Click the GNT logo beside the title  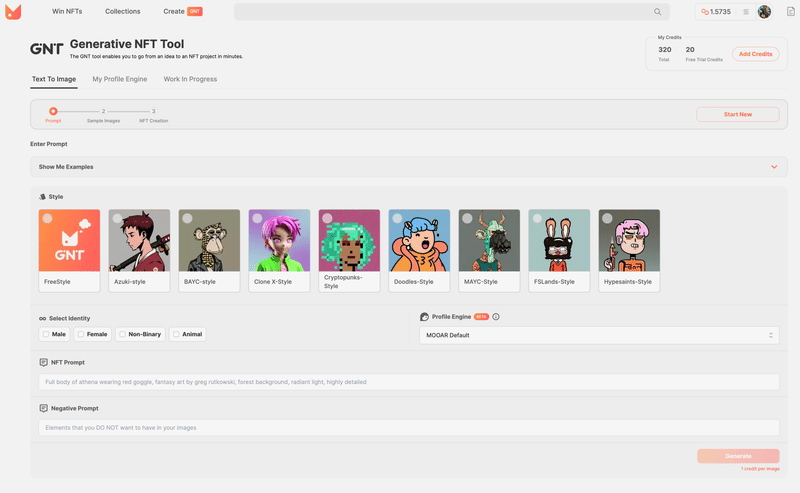coord(46,49)
